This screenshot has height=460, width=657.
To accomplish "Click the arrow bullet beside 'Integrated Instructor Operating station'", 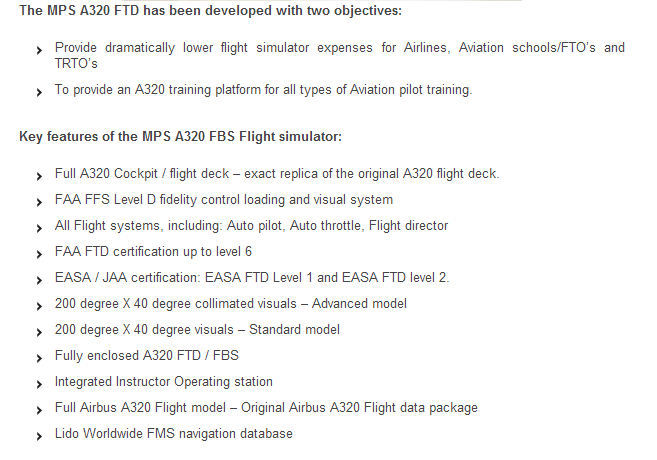I will 39,384.
